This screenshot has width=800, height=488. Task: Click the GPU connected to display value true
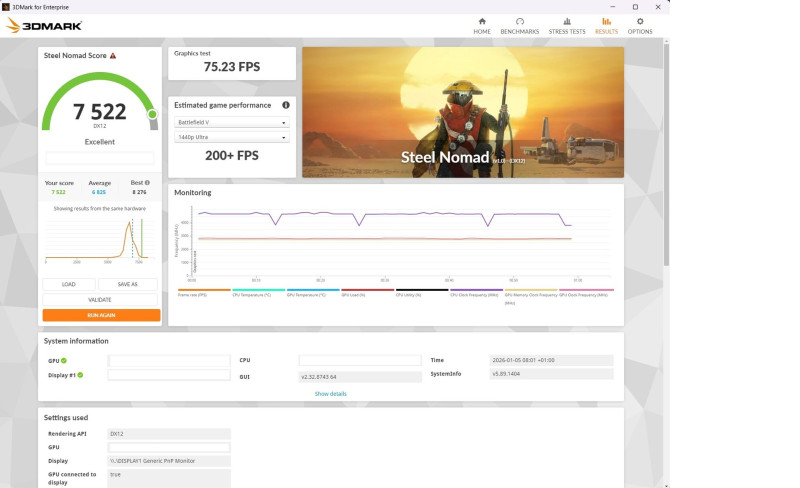click(169, 478)
